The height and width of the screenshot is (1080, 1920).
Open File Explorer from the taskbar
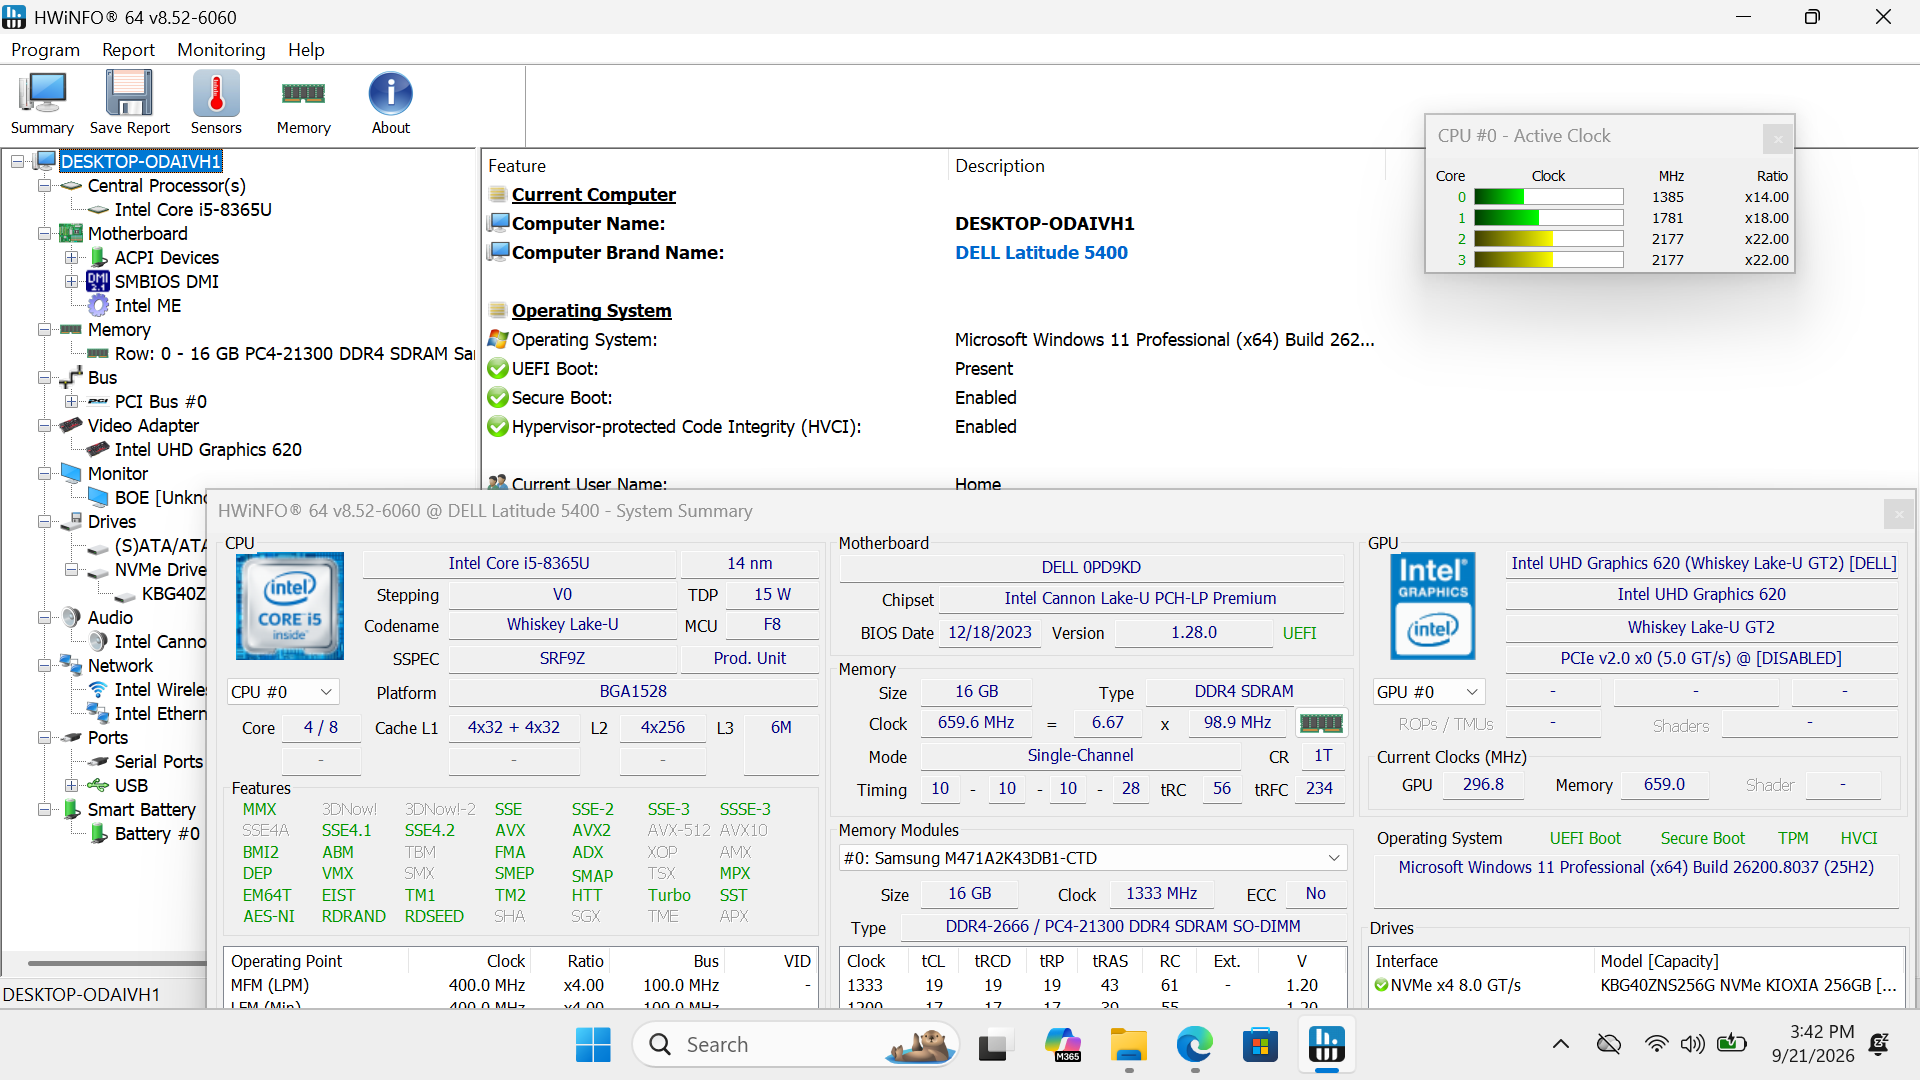(x=1128, y=1045)
